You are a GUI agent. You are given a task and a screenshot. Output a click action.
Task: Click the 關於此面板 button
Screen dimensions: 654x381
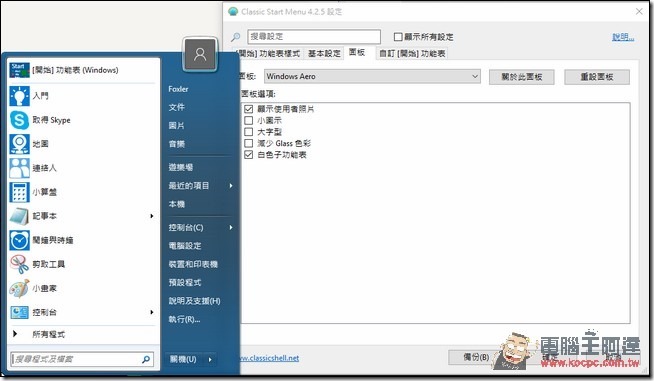(522, 77)
